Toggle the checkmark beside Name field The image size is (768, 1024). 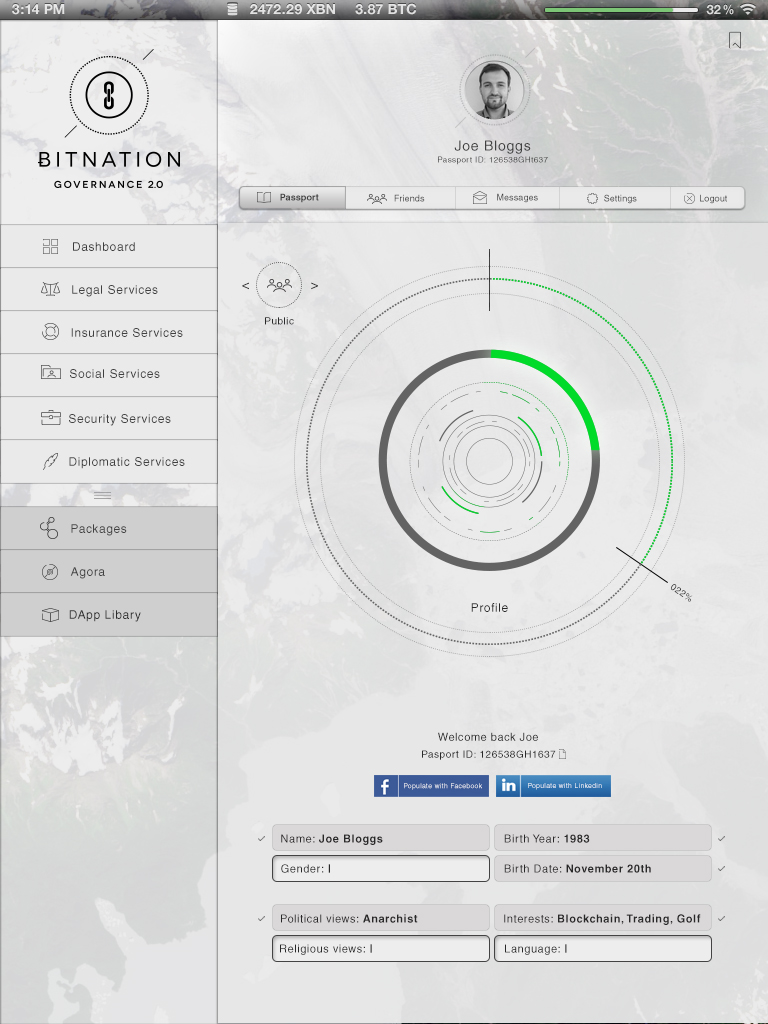tap(262, 838)
